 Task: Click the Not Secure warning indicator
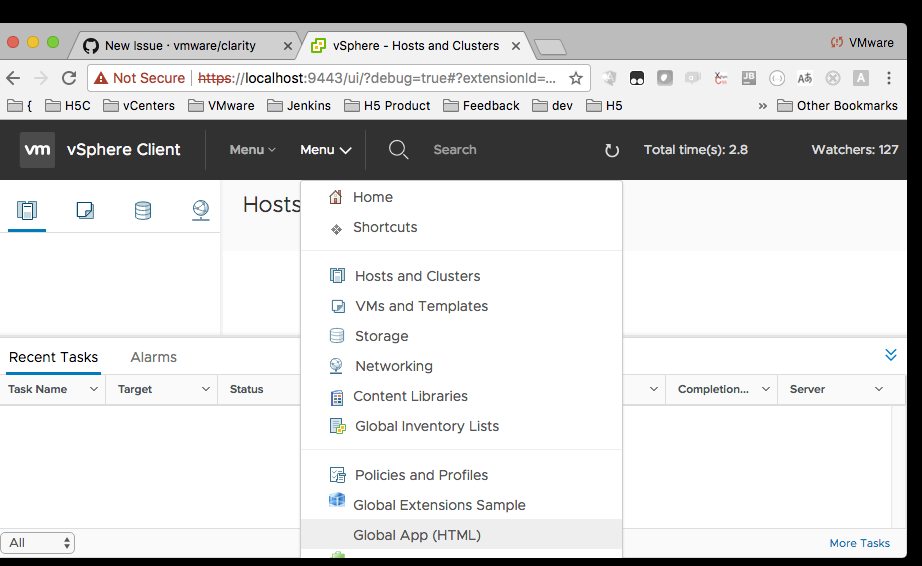pyautogui.click(x=140, y=78)
